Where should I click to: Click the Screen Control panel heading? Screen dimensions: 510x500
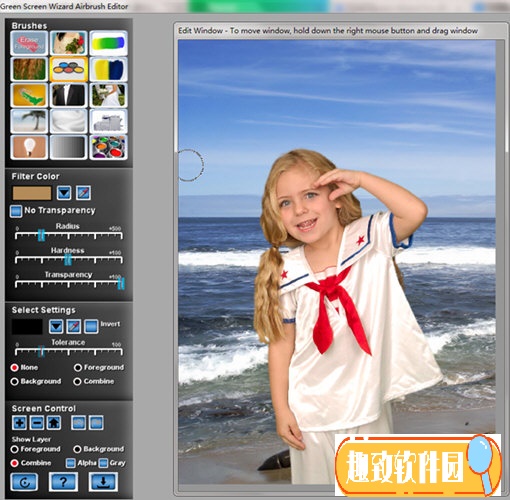pos(44,408)
